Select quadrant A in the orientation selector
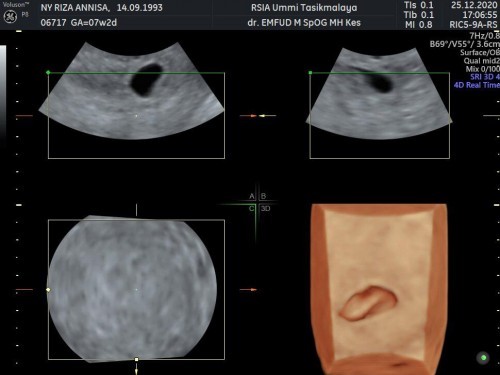The height and width of the screenshot is (375, 500). (x=252, y=196)
